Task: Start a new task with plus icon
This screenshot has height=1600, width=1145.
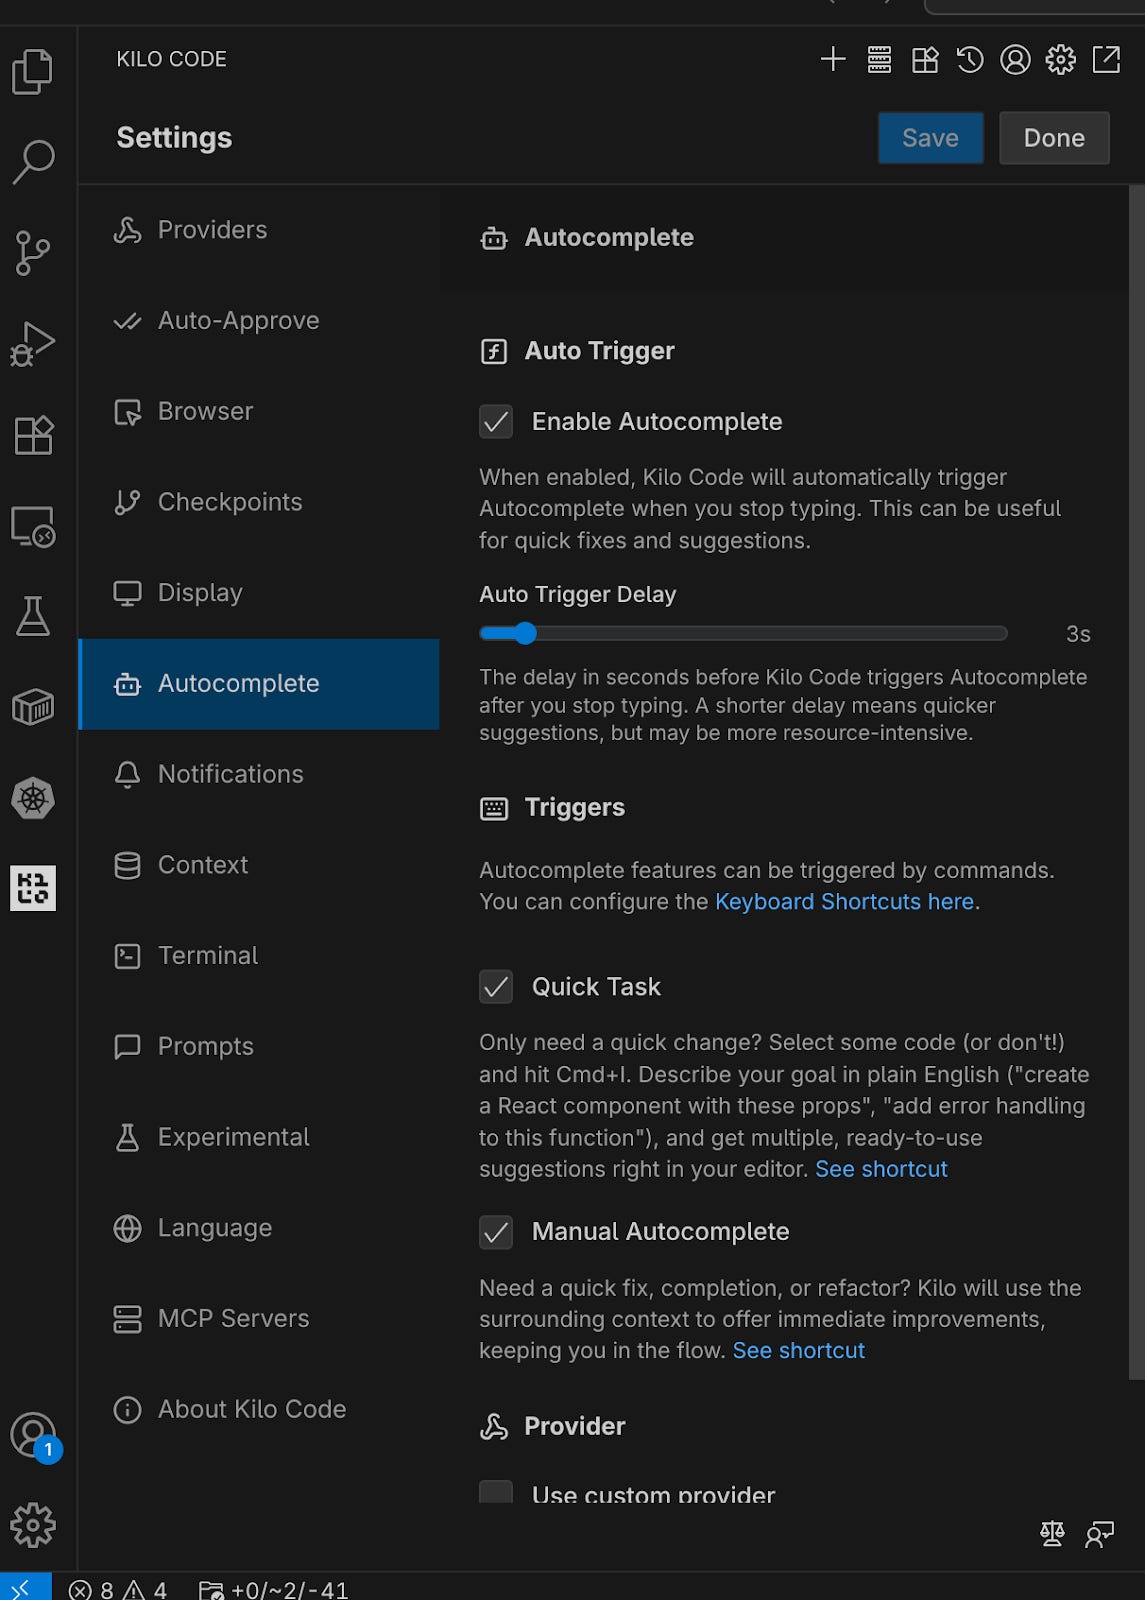Action: point(833,59)
